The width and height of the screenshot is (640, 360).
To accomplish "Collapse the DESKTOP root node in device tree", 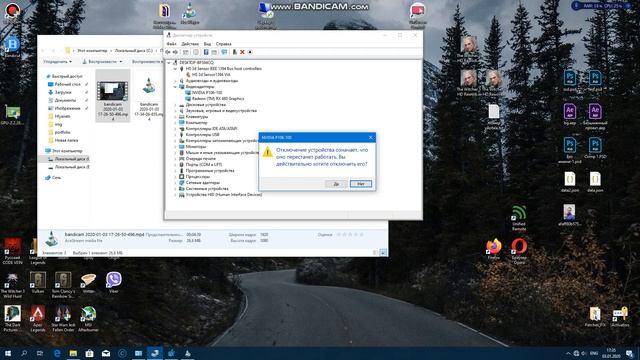I will click(x=169, y=63).
